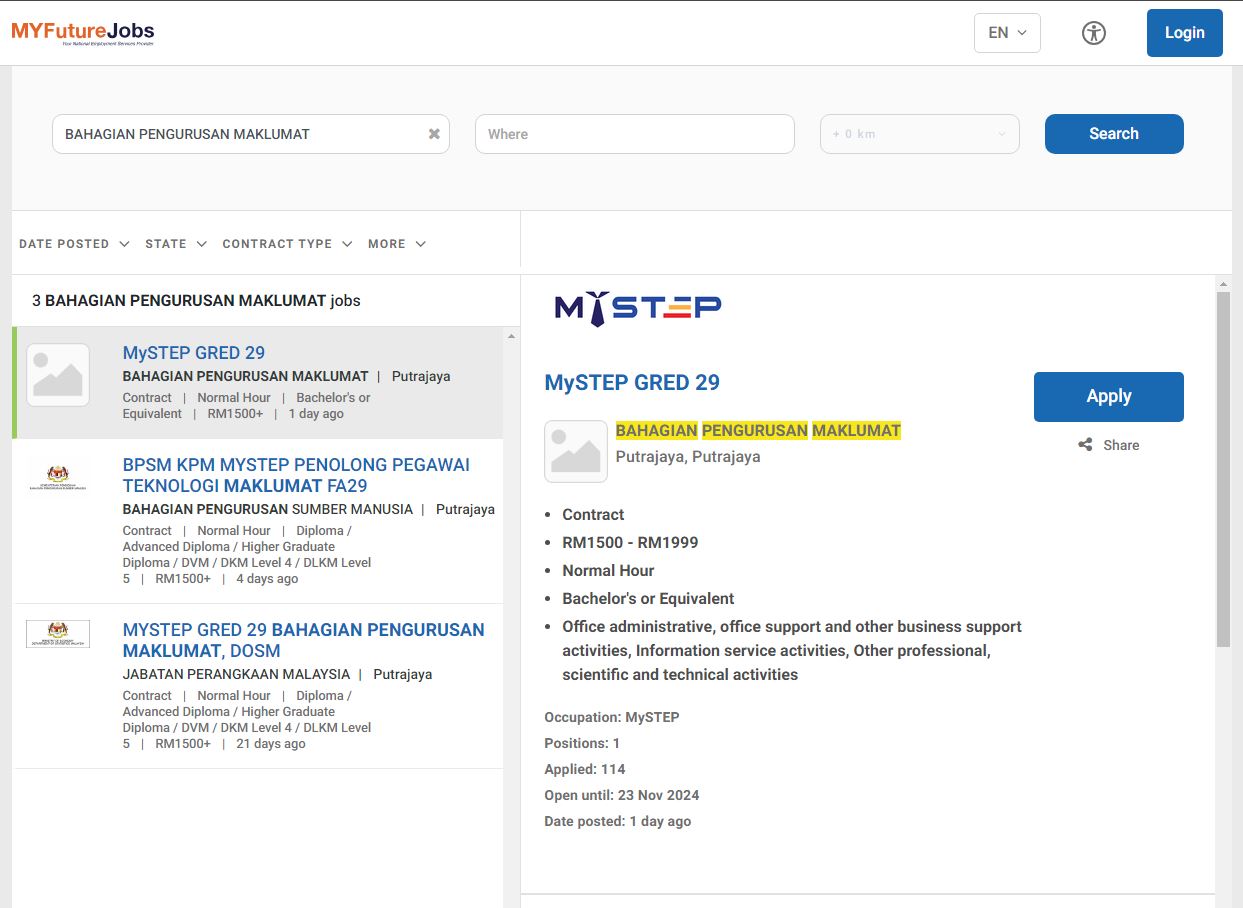Clear the job search keyword field

point(434,134)
